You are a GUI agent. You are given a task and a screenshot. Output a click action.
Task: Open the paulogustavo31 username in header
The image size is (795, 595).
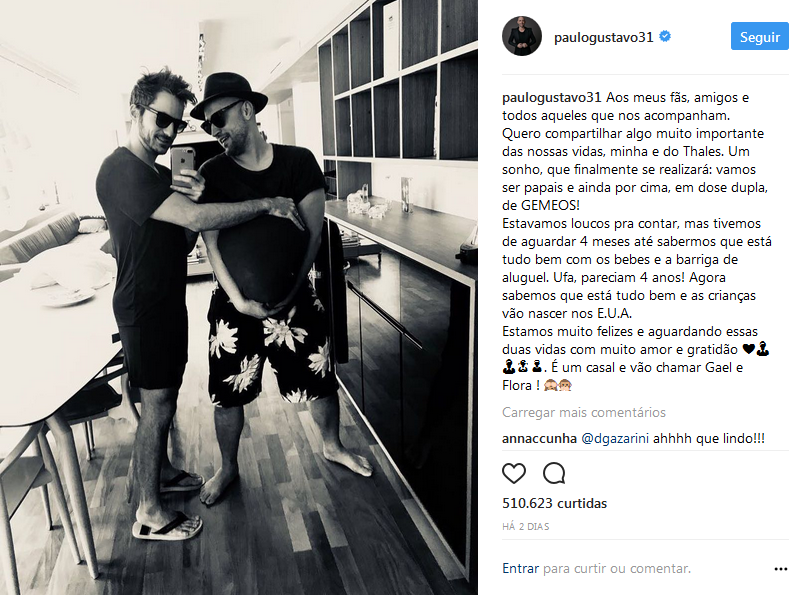click(x=603, y=37)
